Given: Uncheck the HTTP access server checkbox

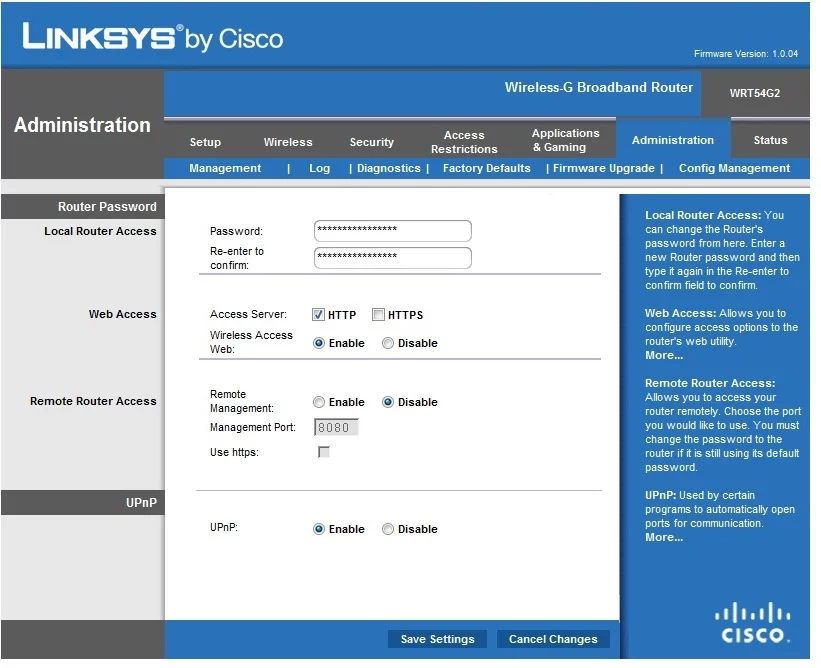Looking at the screenshot, I should 318,315.
